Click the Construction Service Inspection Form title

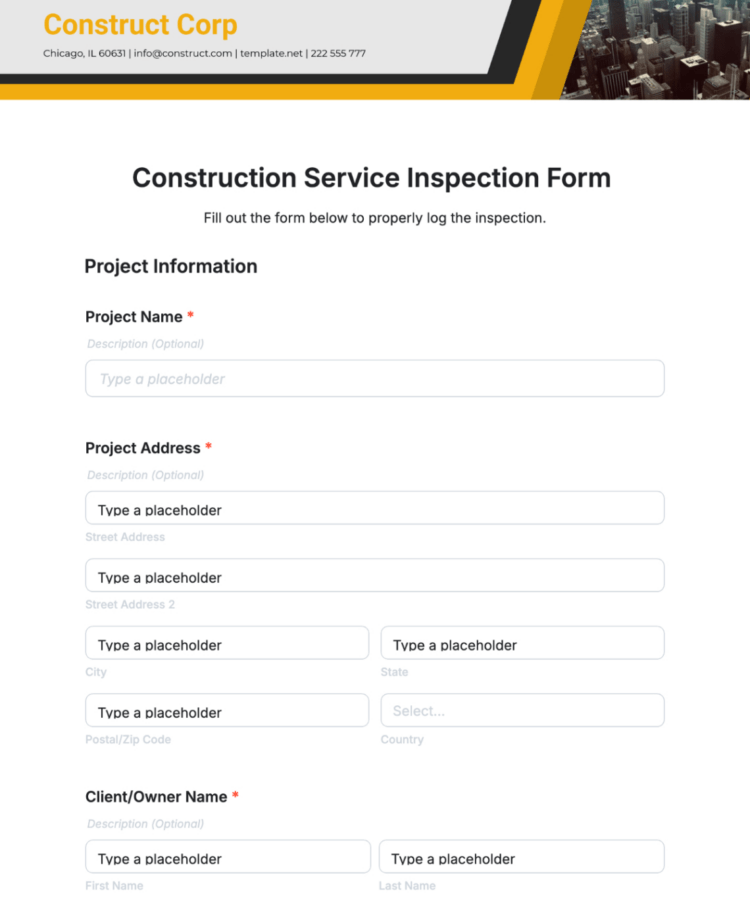[371, 178]
